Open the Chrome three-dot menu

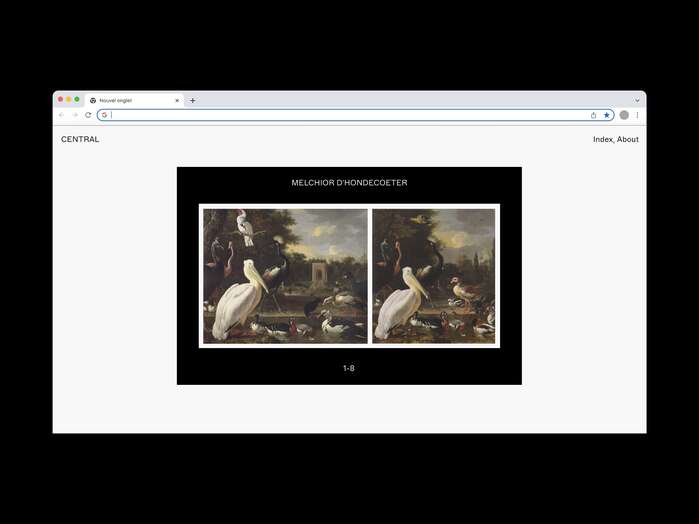coord(637,115)
